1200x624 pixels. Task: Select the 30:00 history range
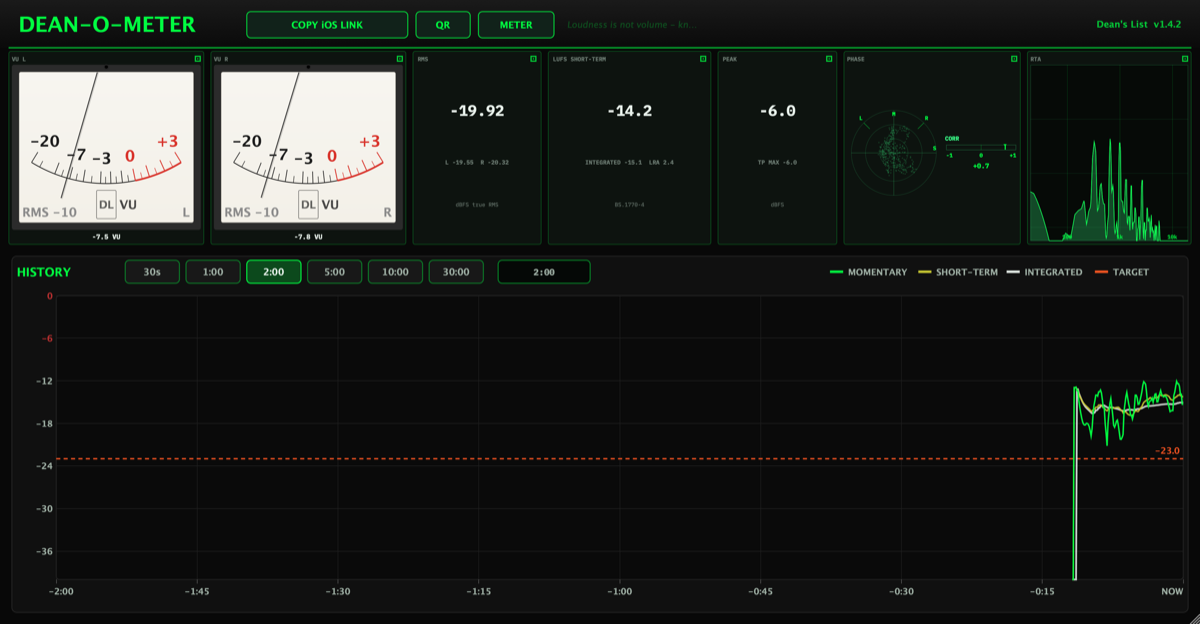(456, 272)
